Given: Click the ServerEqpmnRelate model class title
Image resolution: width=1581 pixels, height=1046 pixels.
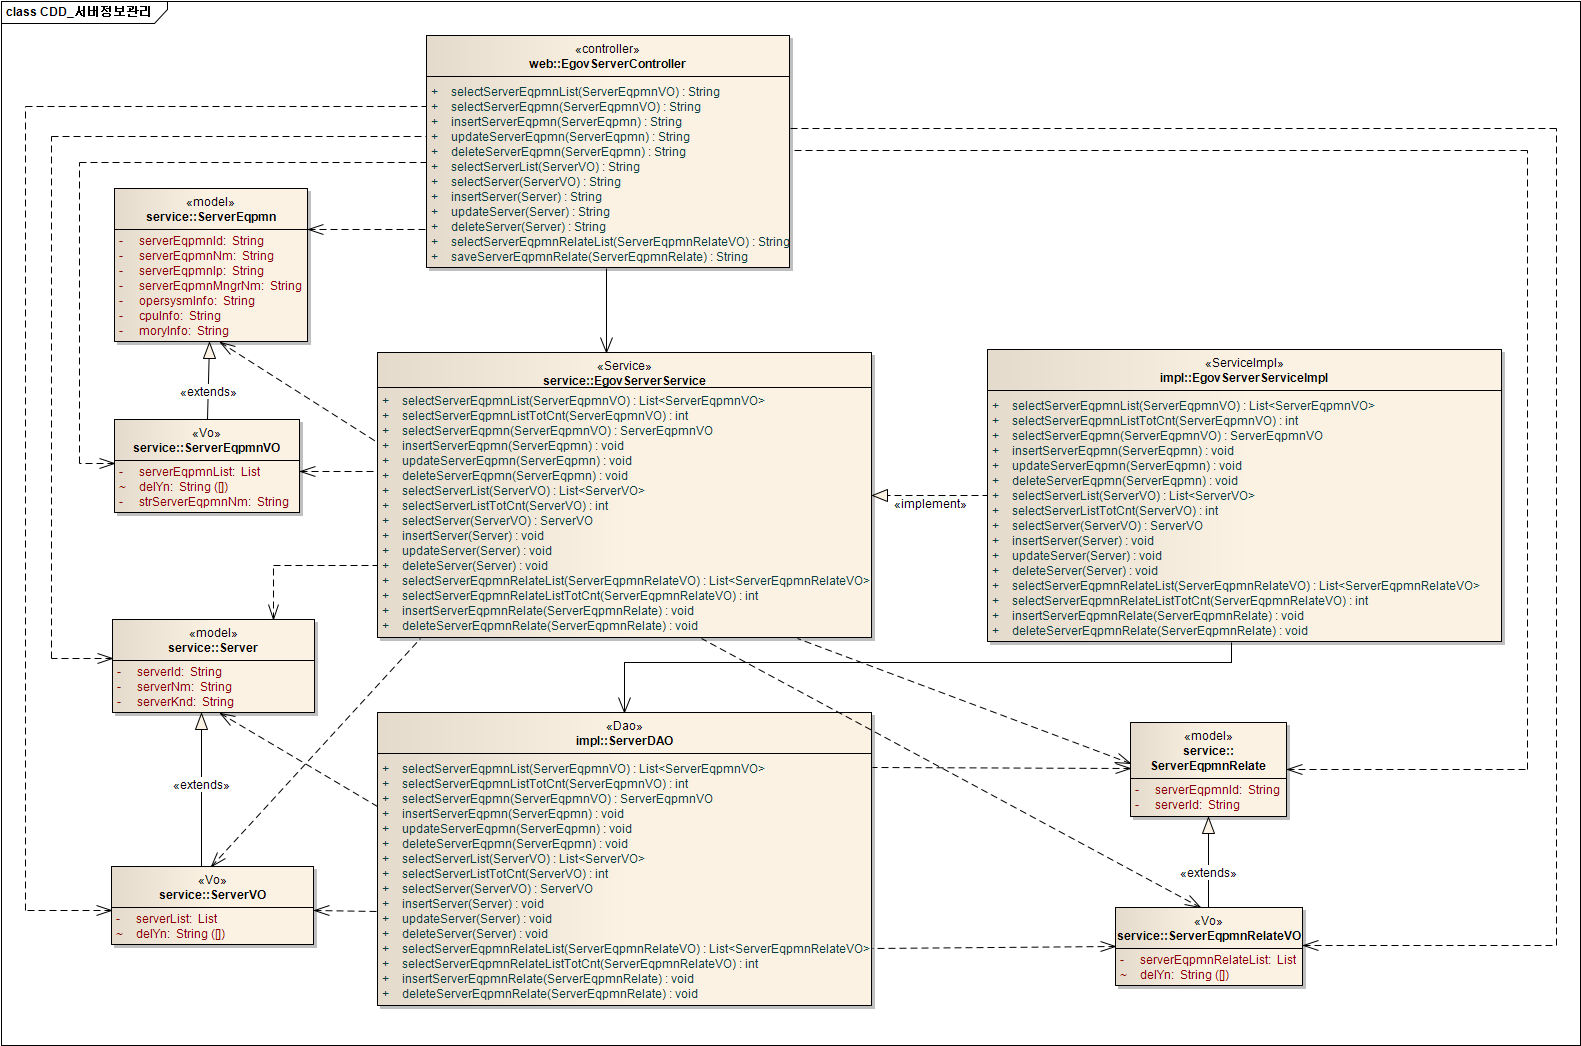Looking at the screenshot, I should [x=1208, y=765].
